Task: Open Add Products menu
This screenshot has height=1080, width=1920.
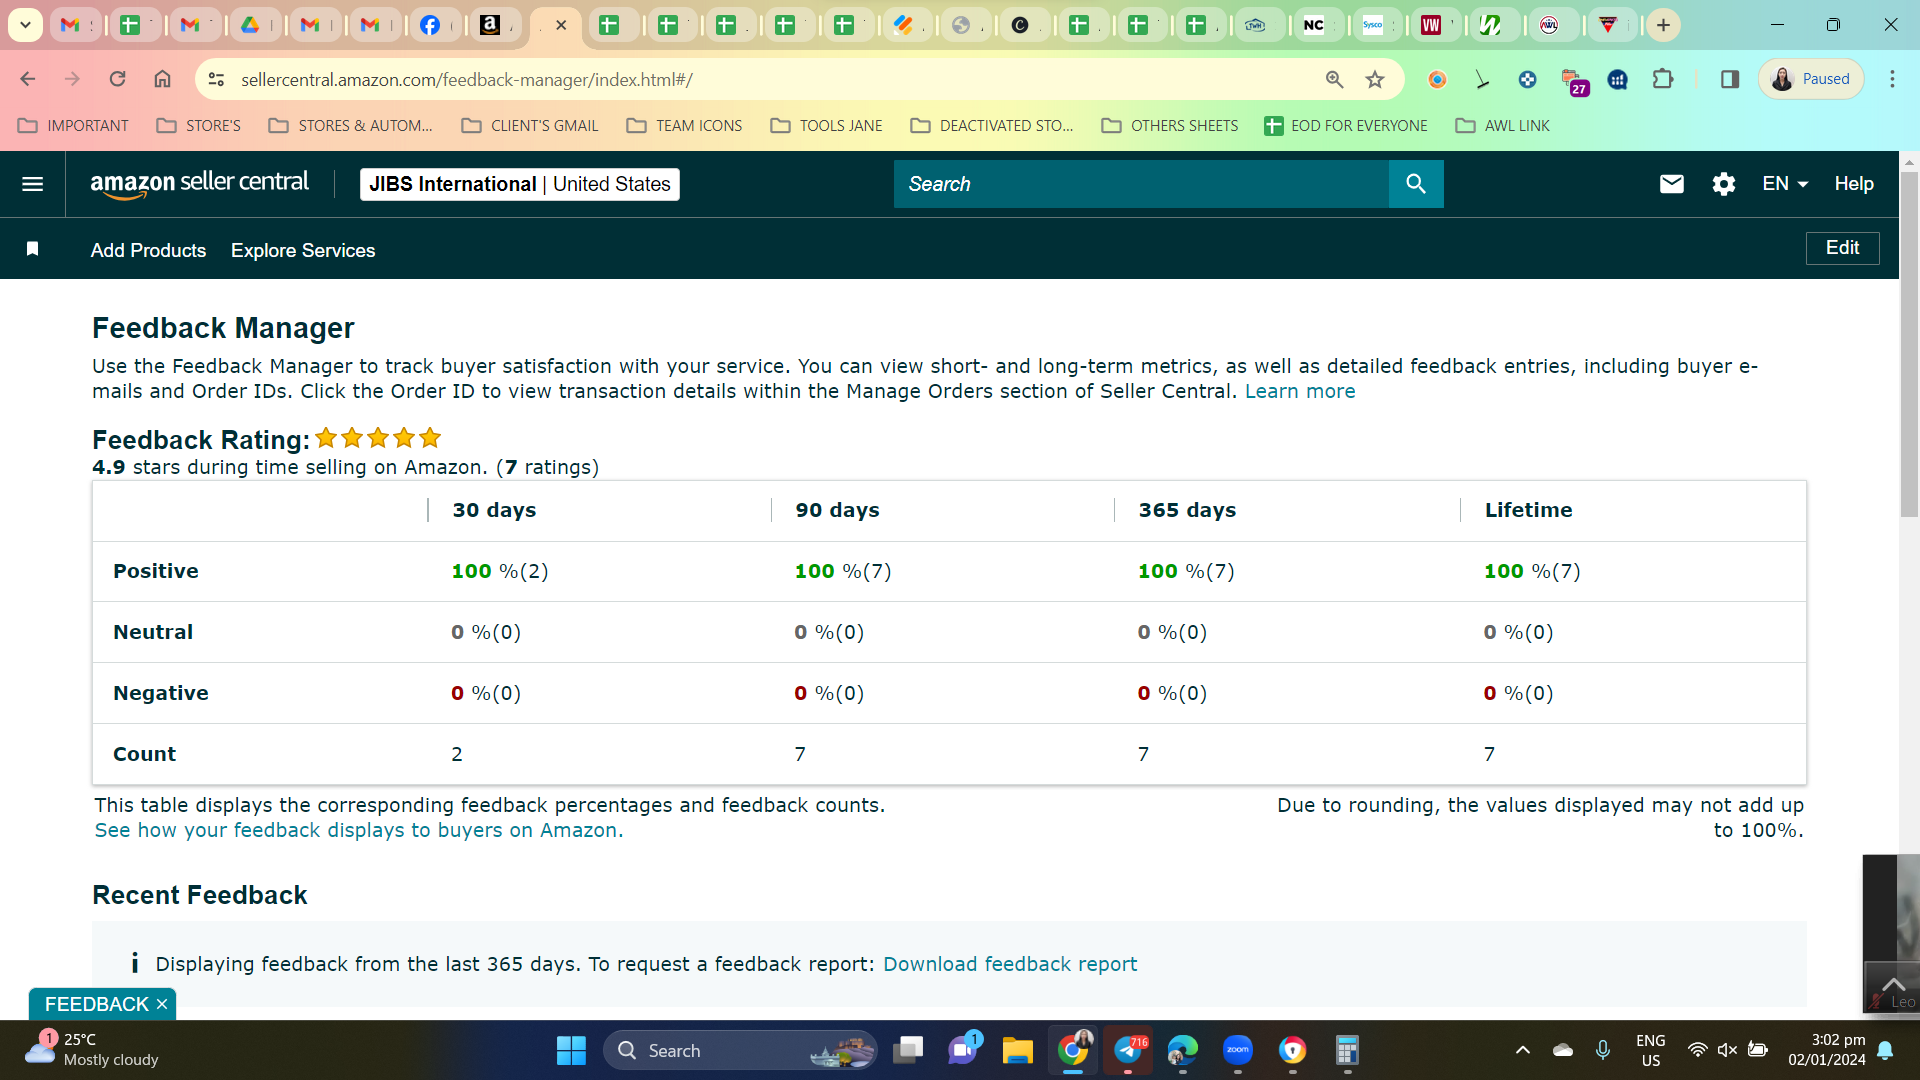Action: pos(148,250)
